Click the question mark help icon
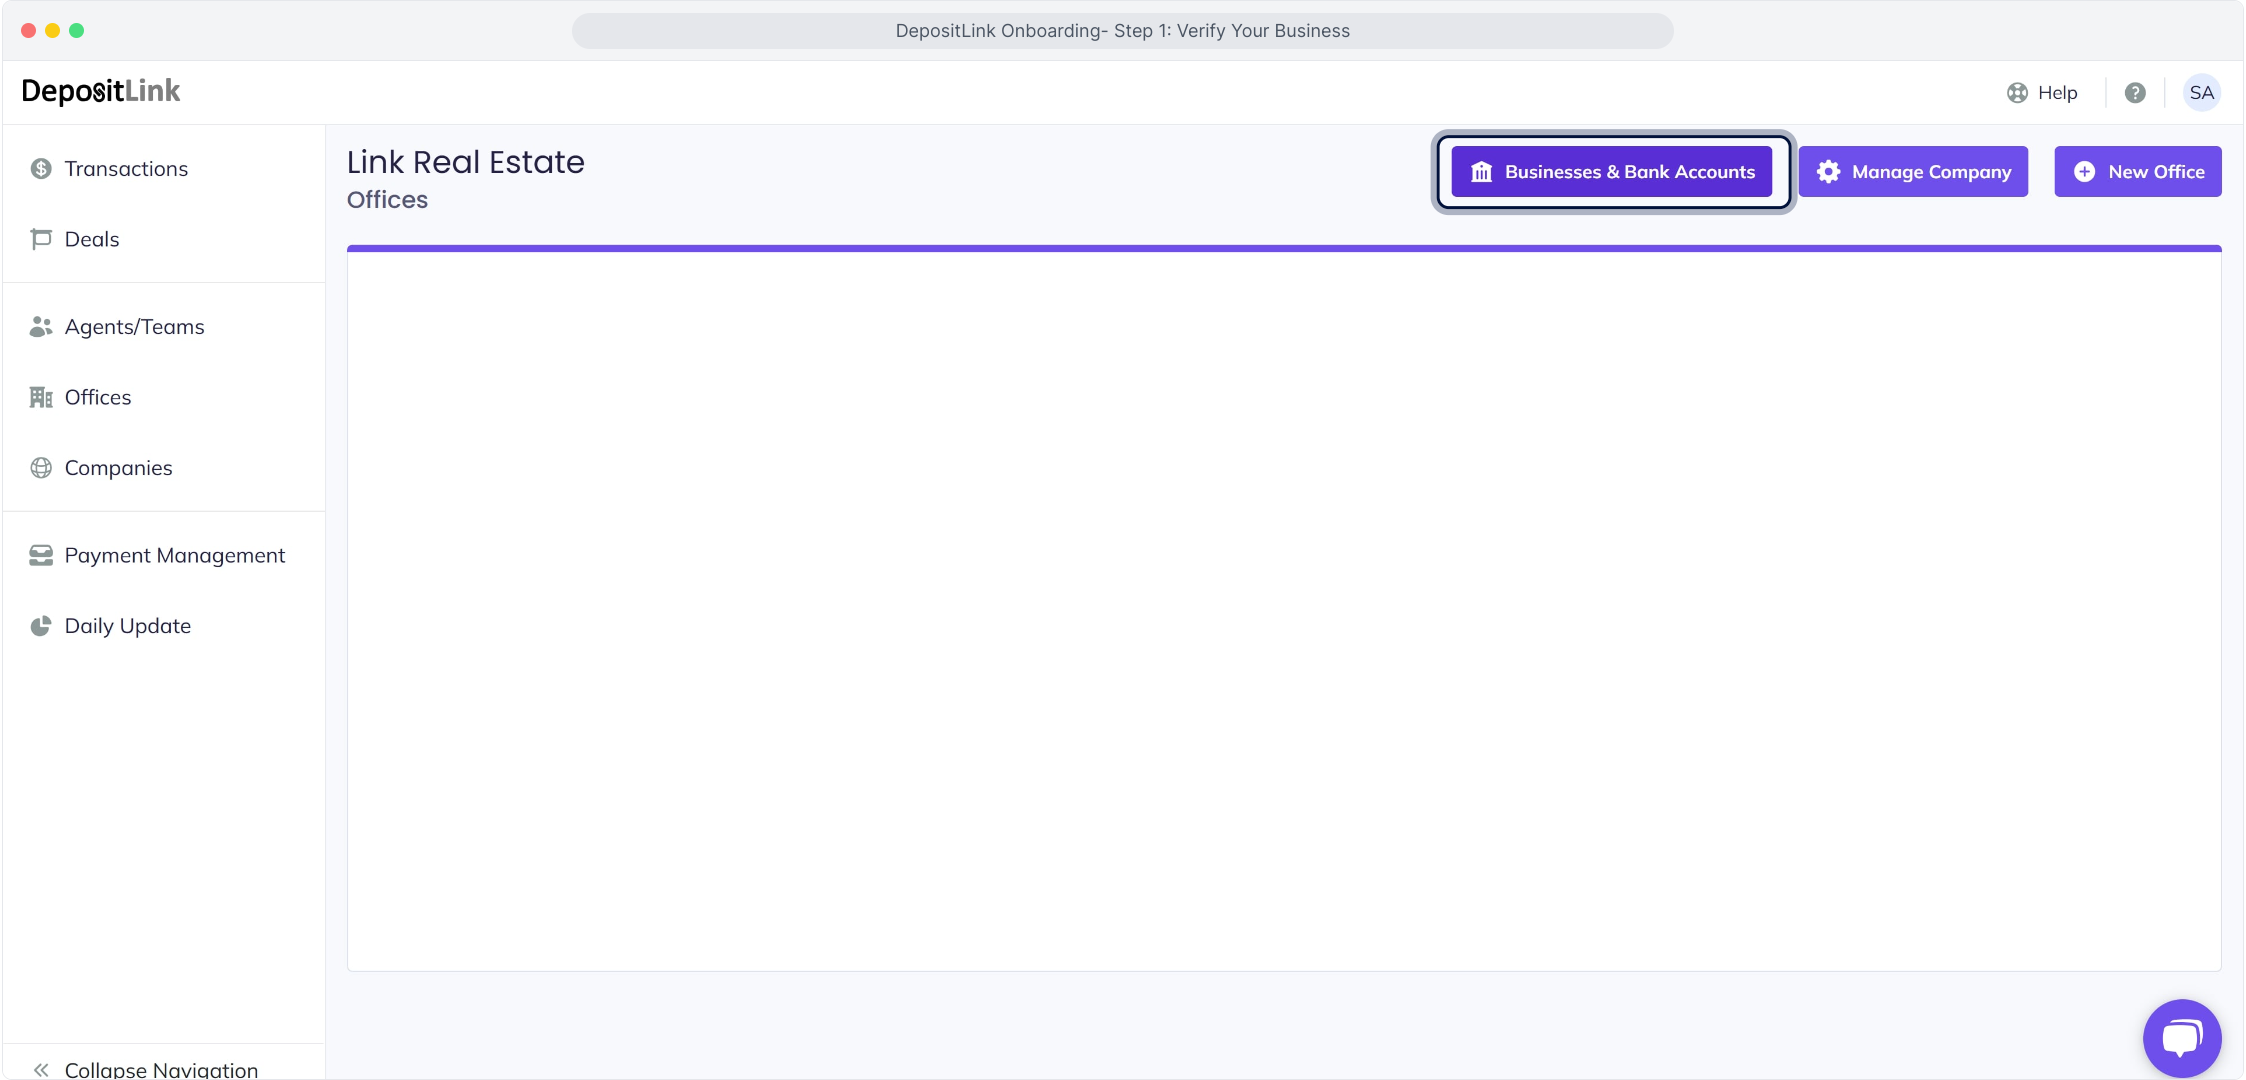Viewport: 2246px width, 1080px height. click(x=2135, y=93)
